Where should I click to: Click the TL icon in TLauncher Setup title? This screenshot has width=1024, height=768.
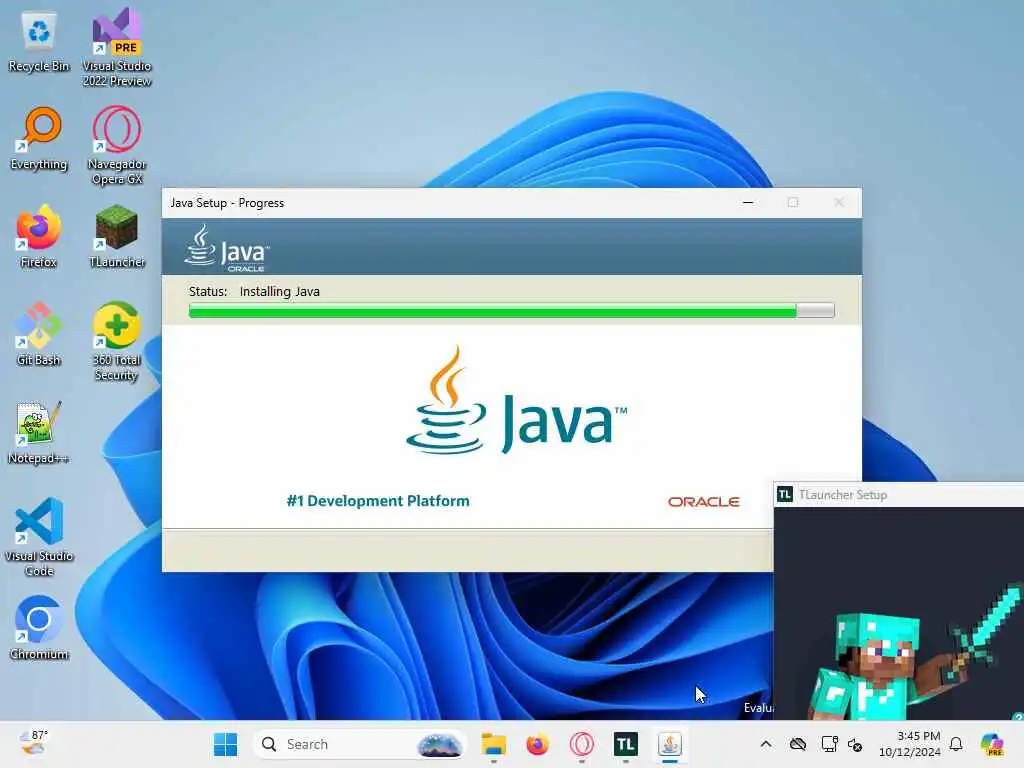784,494
